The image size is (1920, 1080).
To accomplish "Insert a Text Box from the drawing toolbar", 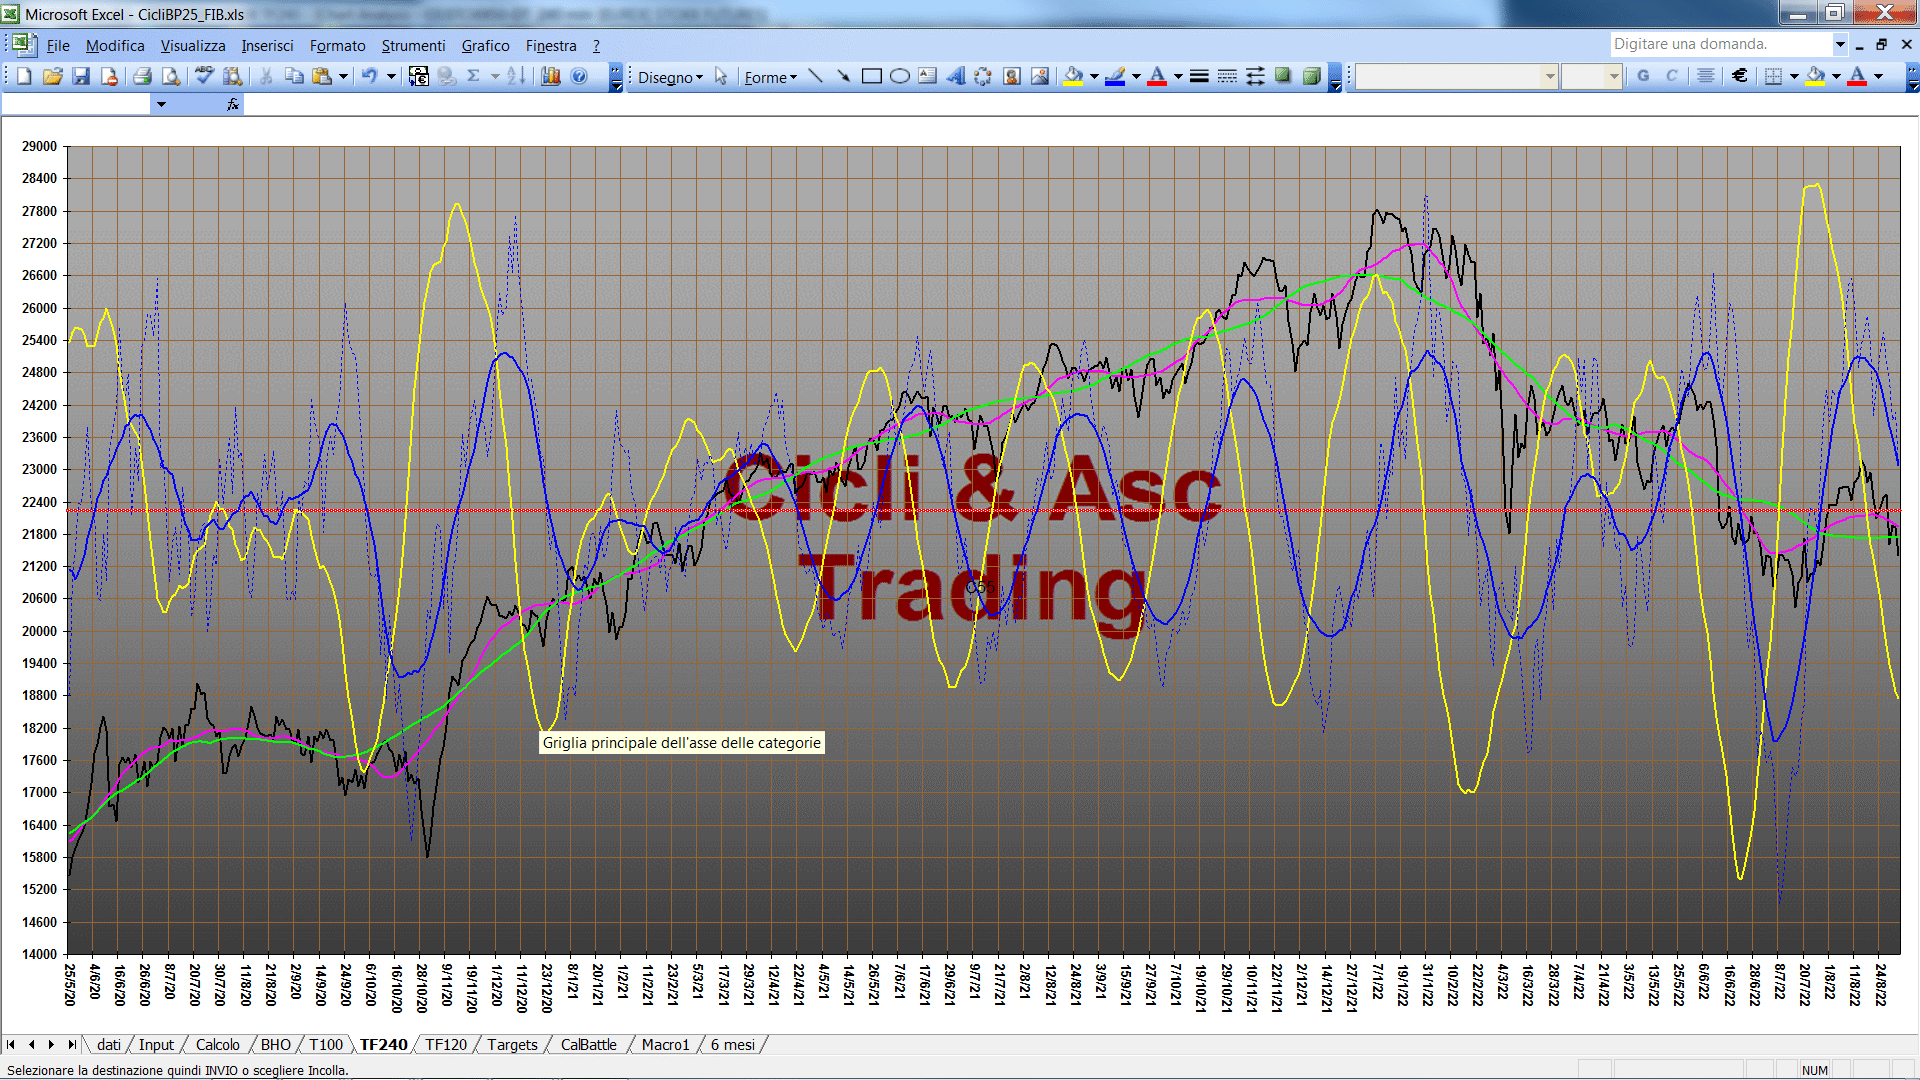I will click(x=927, y=76).
